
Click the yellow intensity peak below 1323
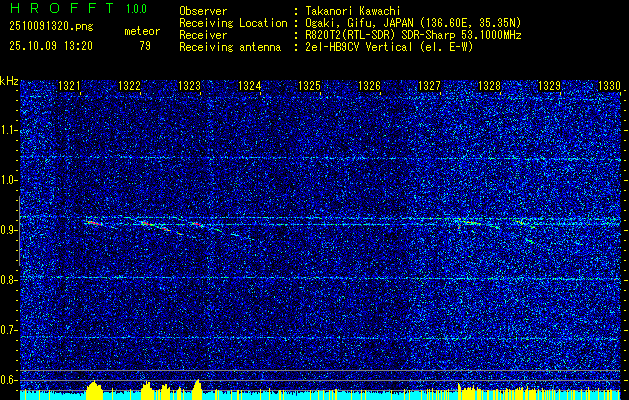point(197,389)
